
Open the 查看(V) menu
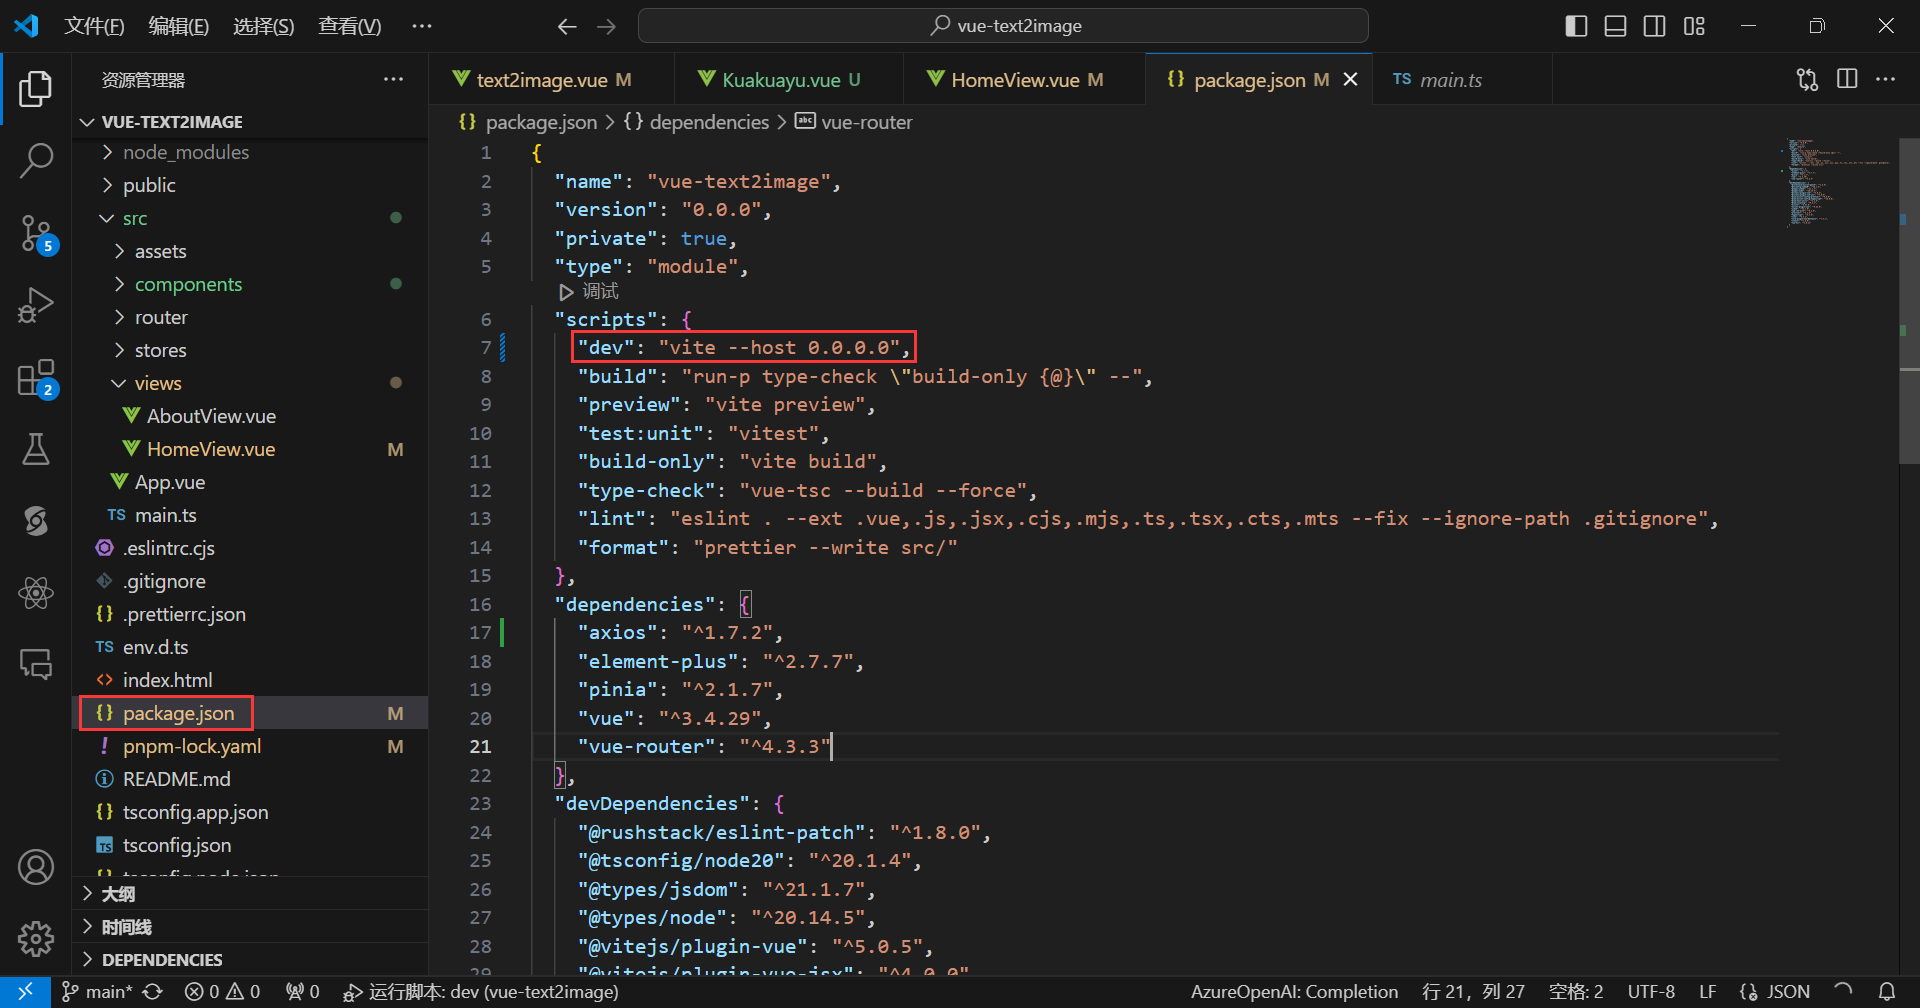(350, 26)
